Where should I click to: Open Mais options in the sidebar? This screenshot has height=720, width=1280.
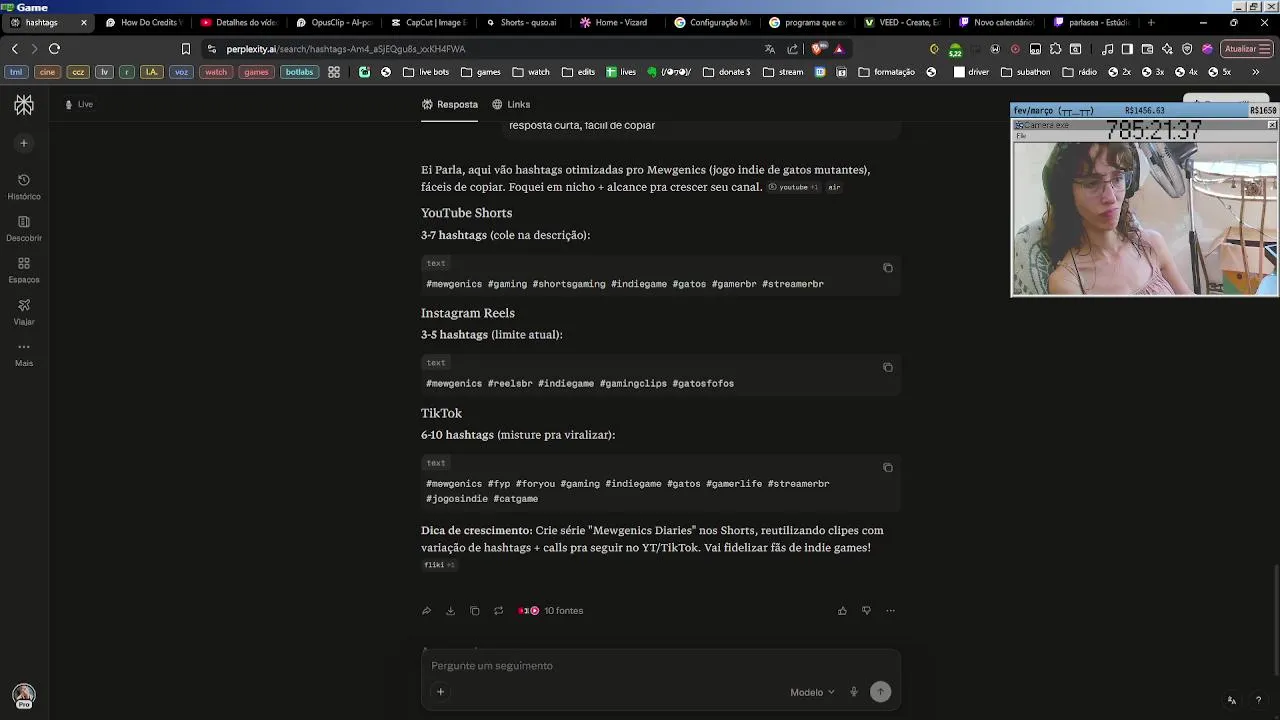click(24, 353)
